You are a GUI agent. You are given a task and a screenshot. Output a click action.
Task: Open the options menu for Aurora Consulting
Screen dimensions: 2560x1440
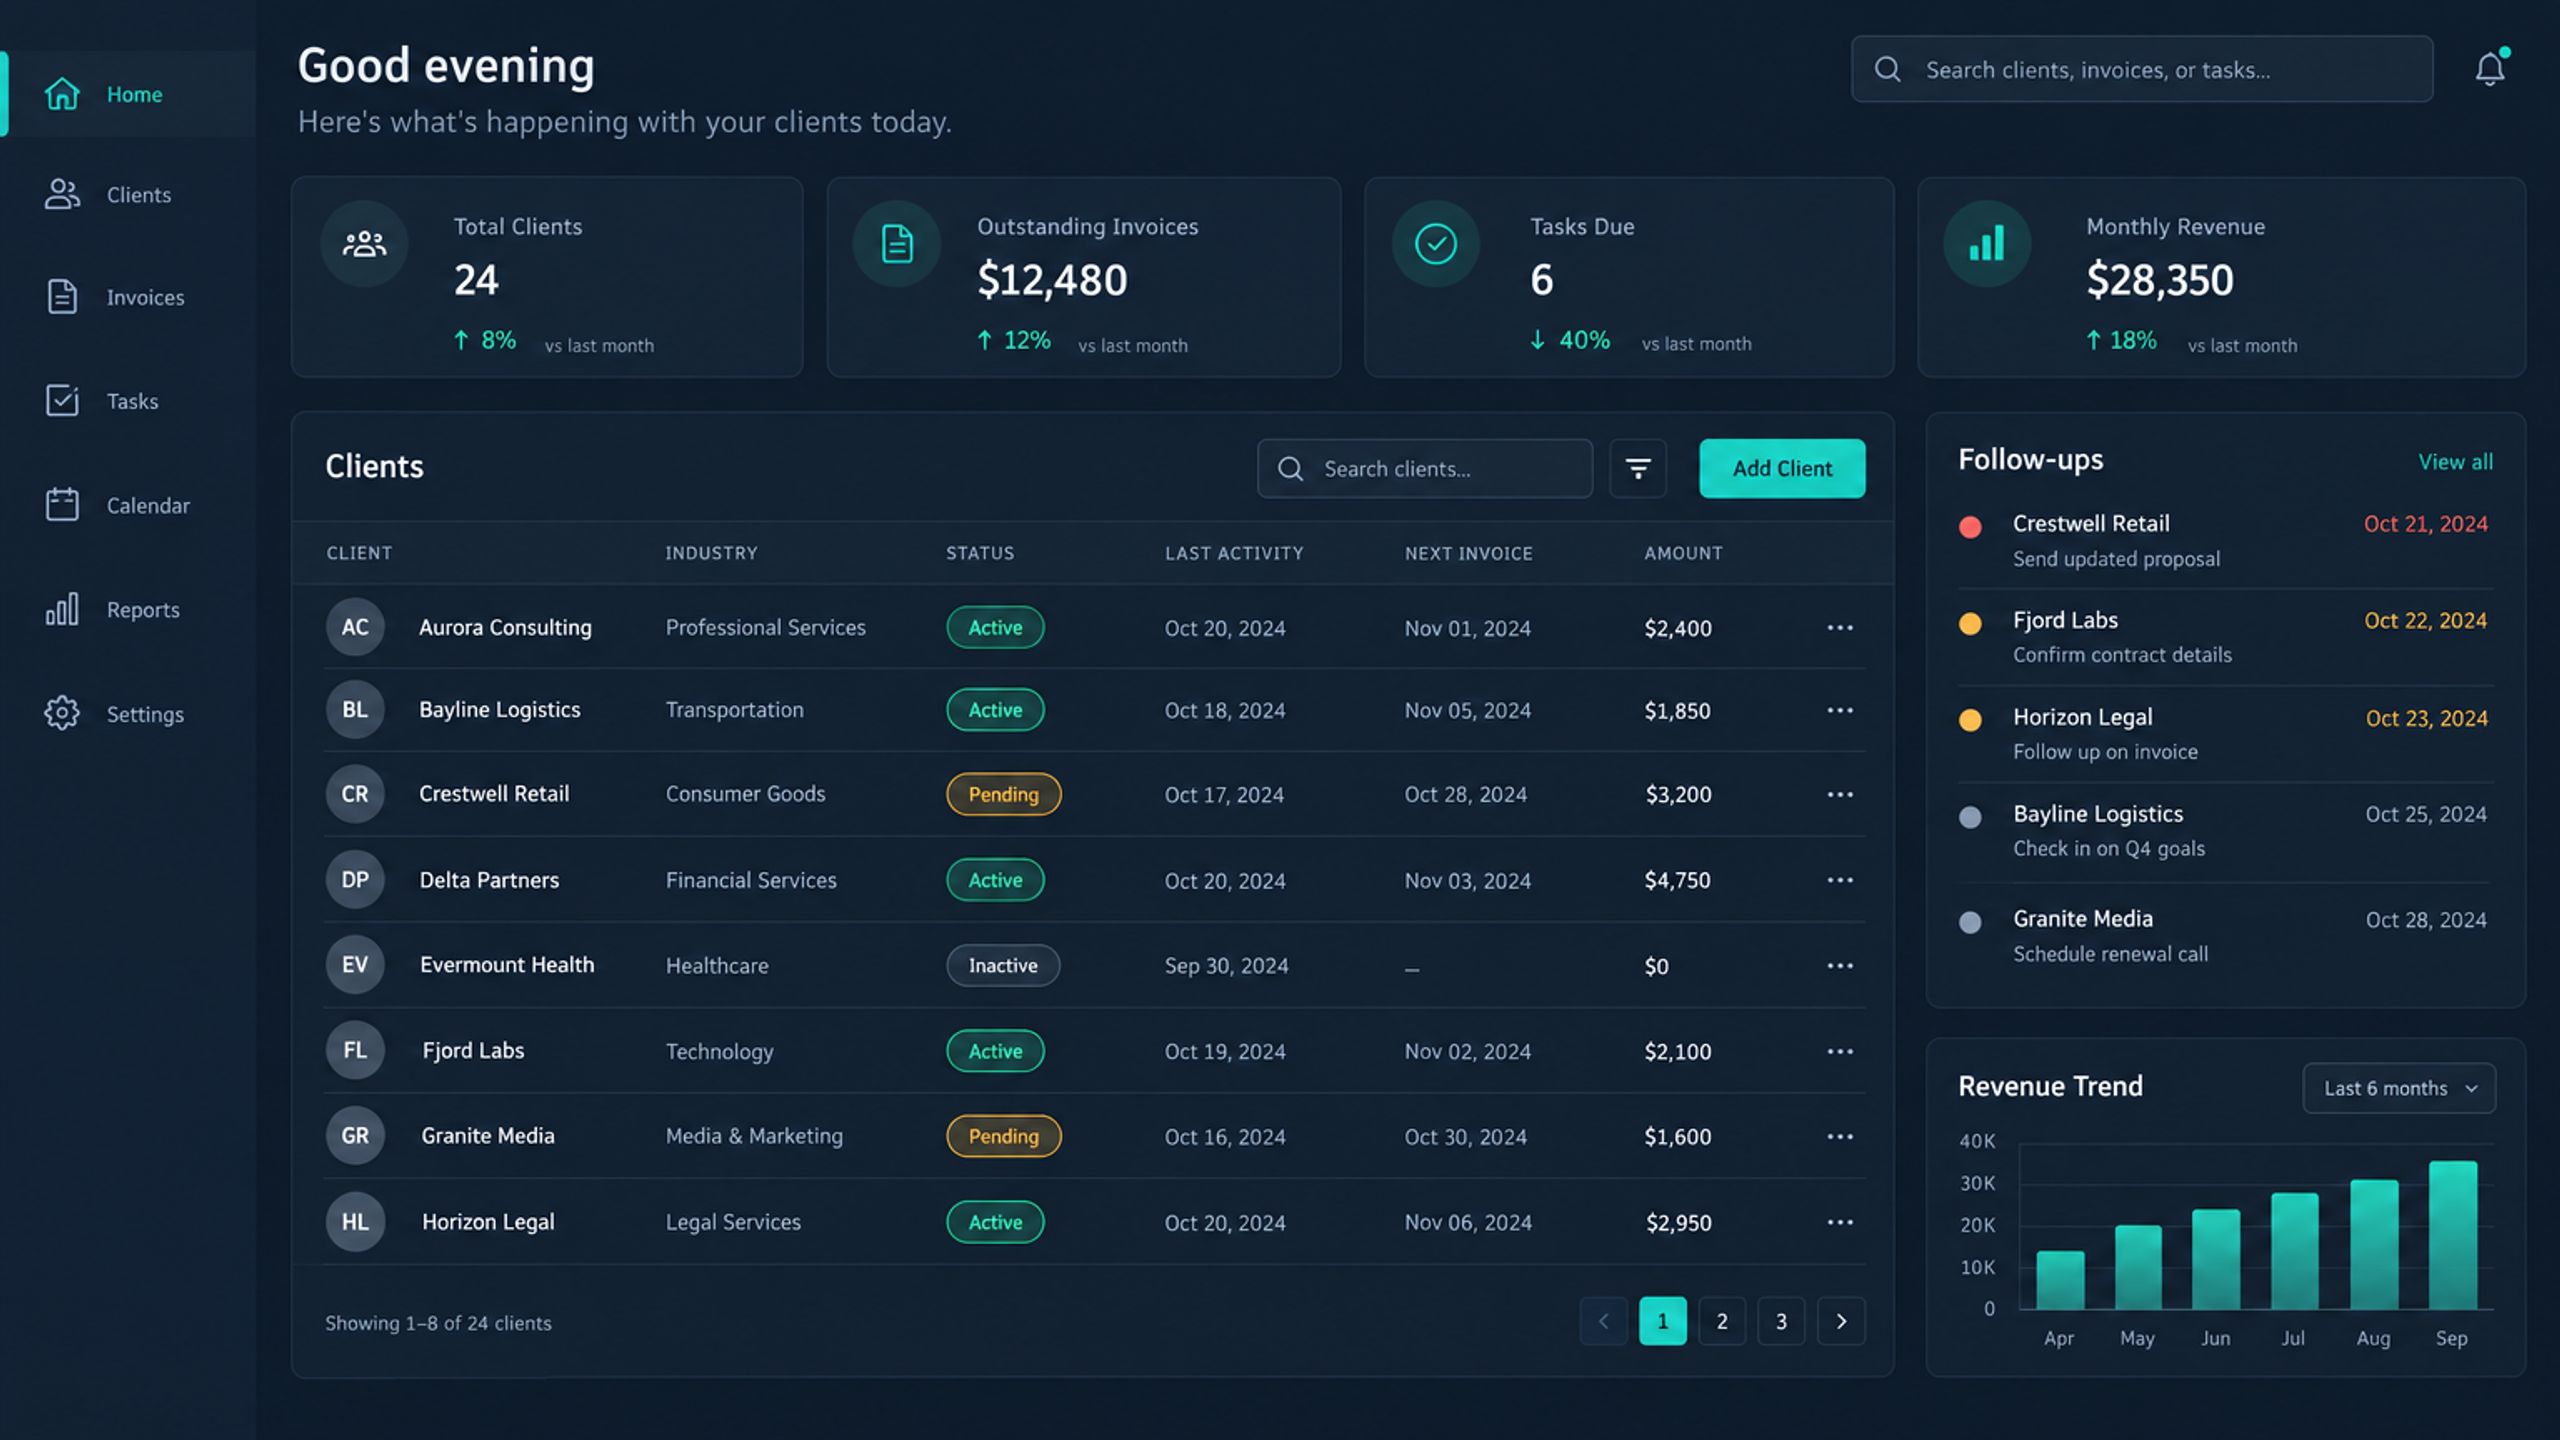click(1840, 628)
